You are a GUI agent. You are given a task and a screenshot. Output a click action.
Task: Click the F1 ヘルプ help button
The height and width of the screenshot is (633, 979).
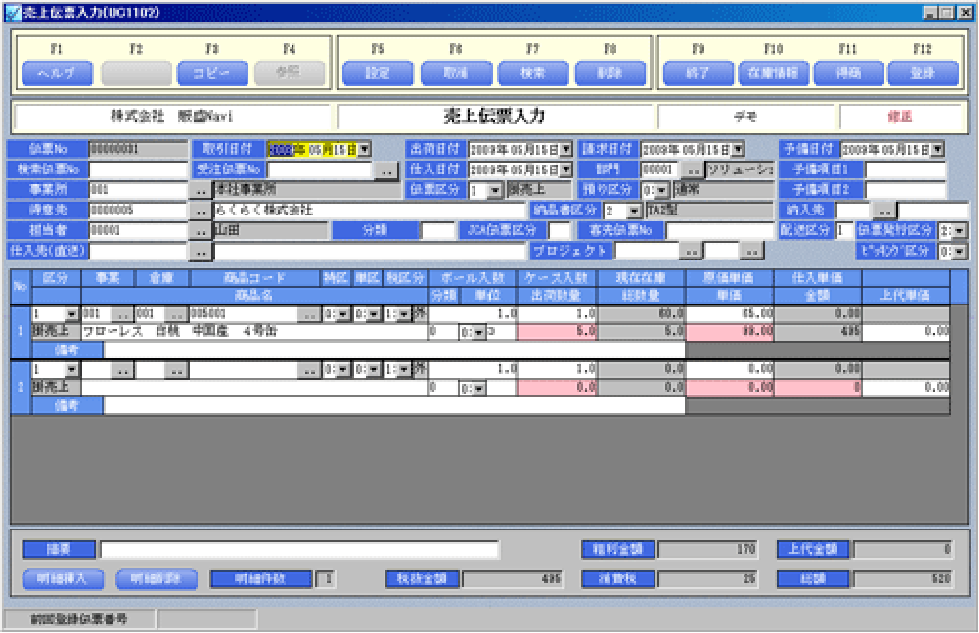(x=56, y=73)
